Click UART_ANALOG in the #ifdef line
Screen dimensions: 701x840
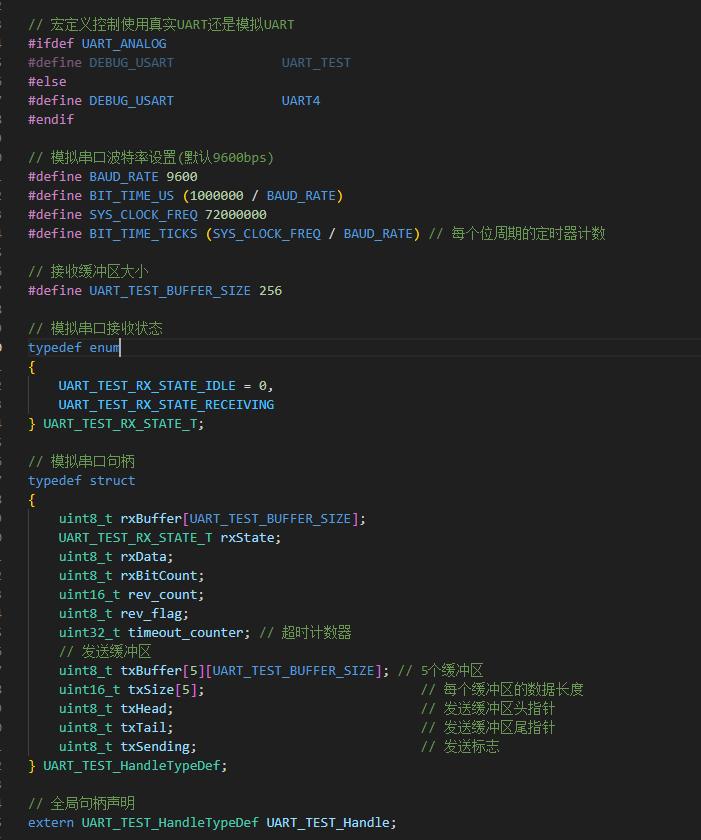[x=124, y=44]
